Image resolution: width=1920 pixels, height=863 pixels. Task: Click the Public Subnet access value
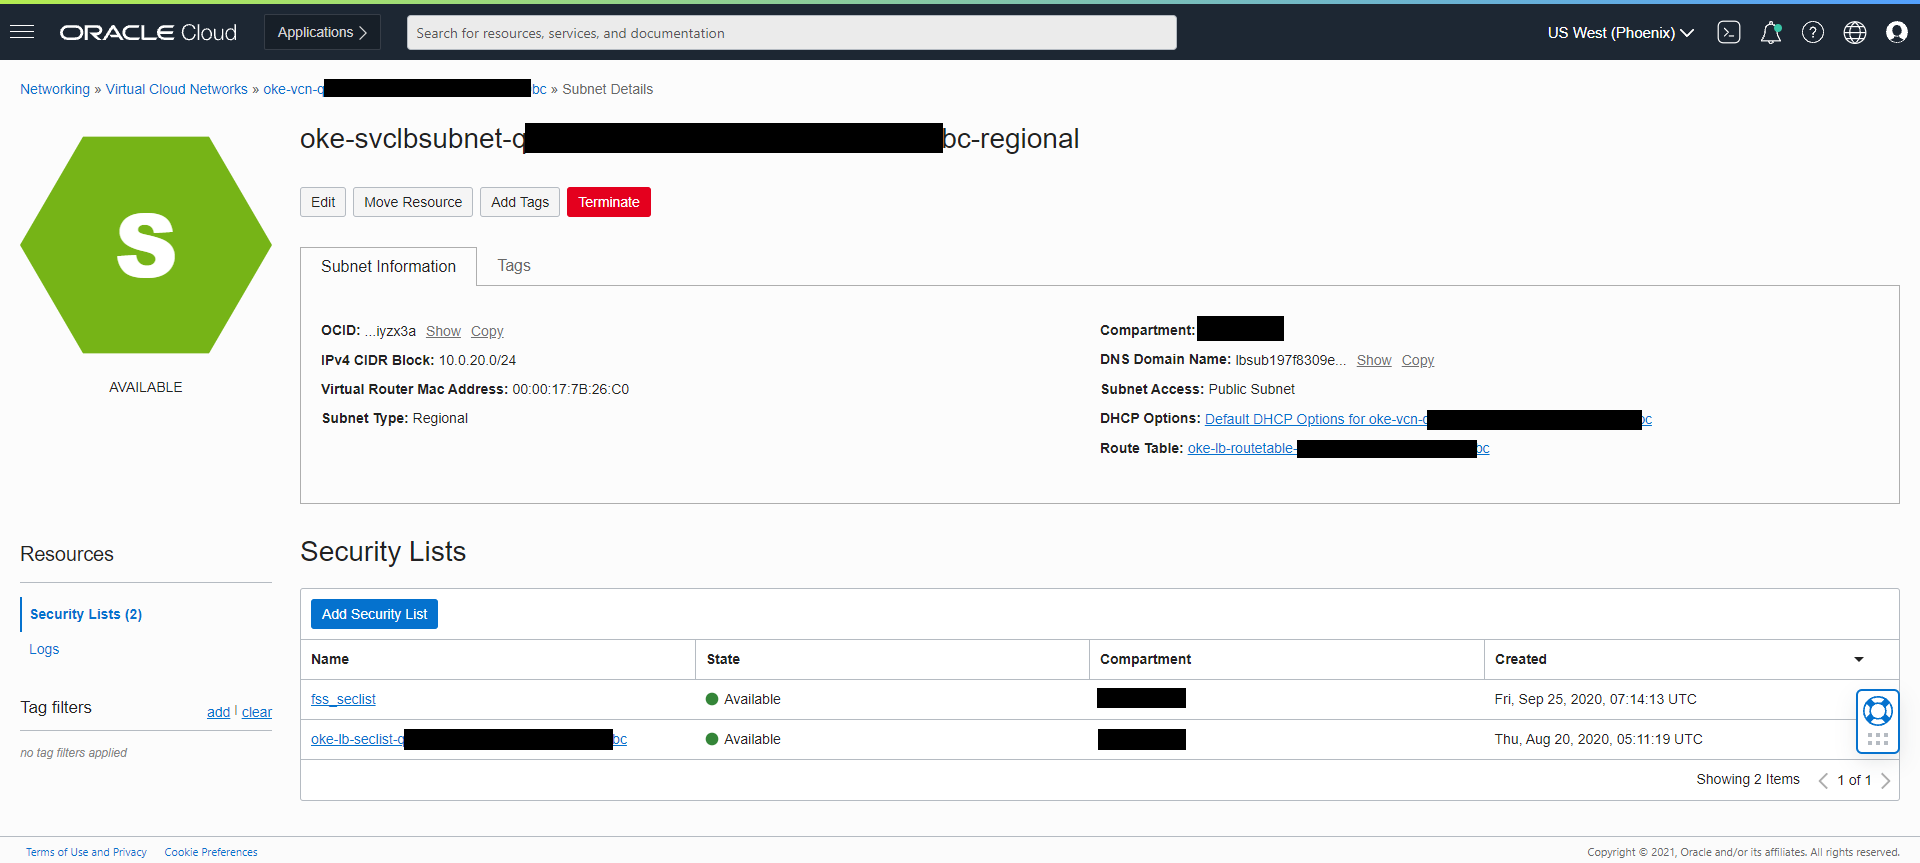1251,389
